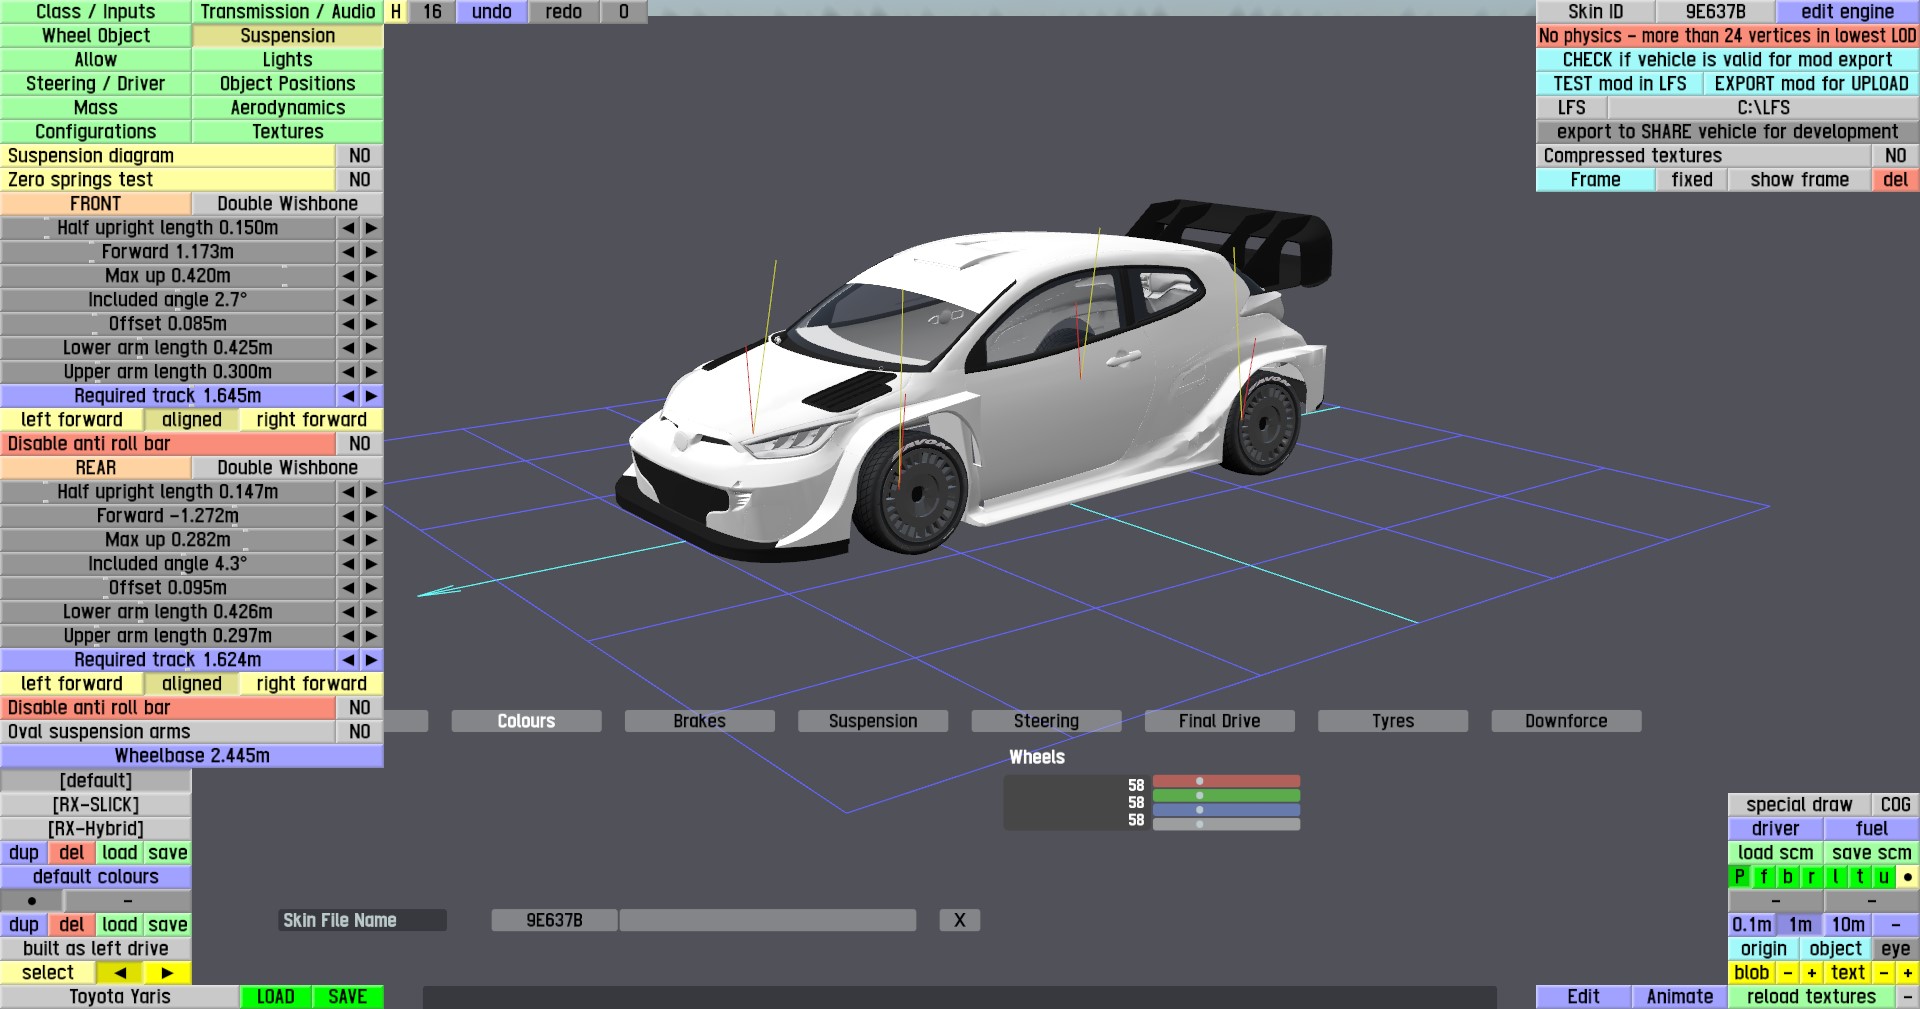Open the Wheel Object tab
The image size is (1920, 1009).
tap(96, 36)
